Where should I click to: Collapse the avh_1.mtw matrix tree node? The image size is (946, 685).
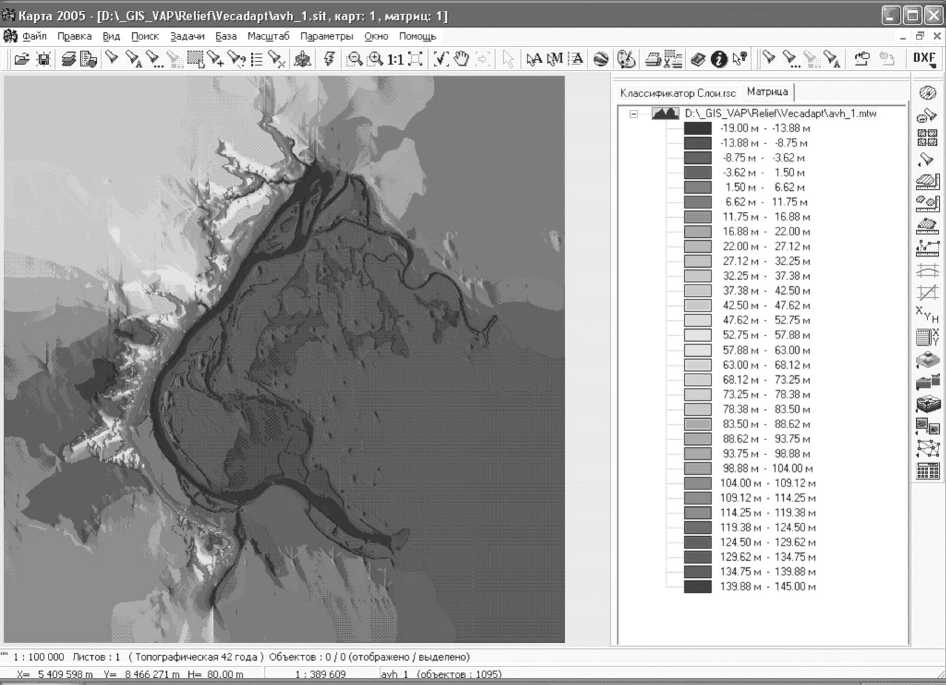click(633, 114)
